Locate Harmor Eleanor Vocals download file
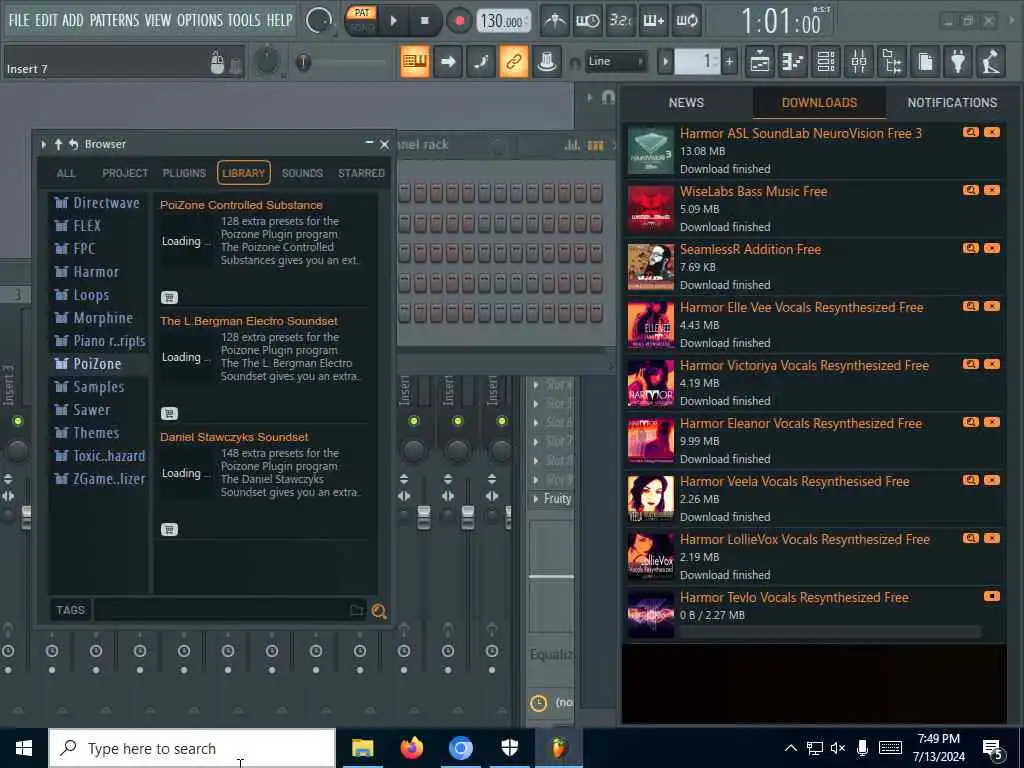 [970, 423]
